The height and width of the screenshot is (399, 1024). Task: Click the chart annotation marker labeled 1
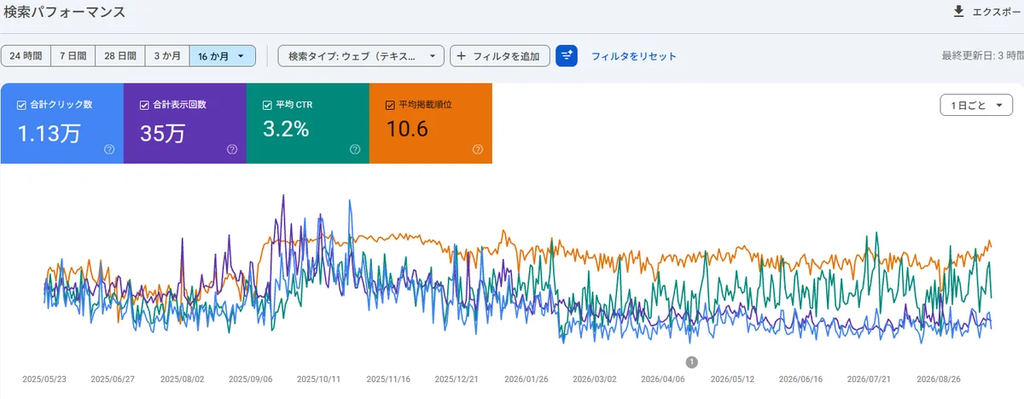tap(692, 361)
